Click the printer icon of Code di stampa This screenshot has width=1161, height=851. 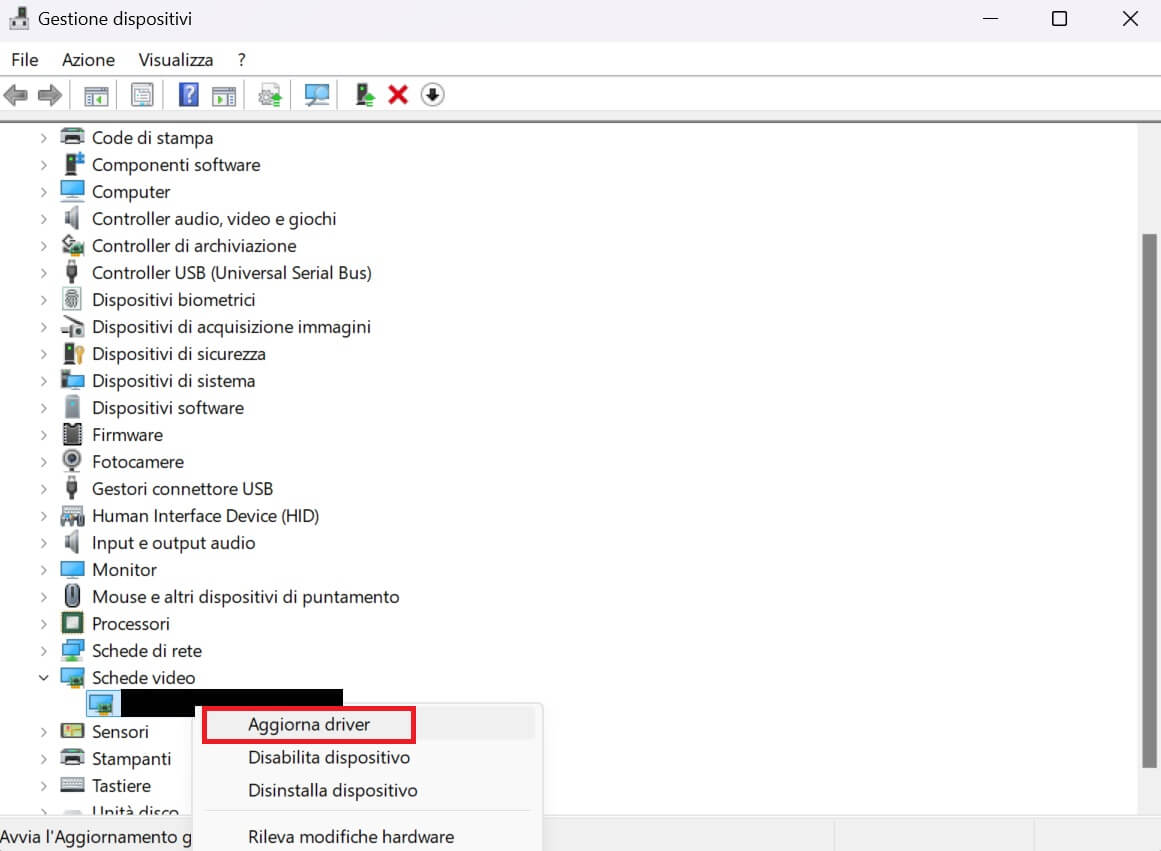(72, 137)
